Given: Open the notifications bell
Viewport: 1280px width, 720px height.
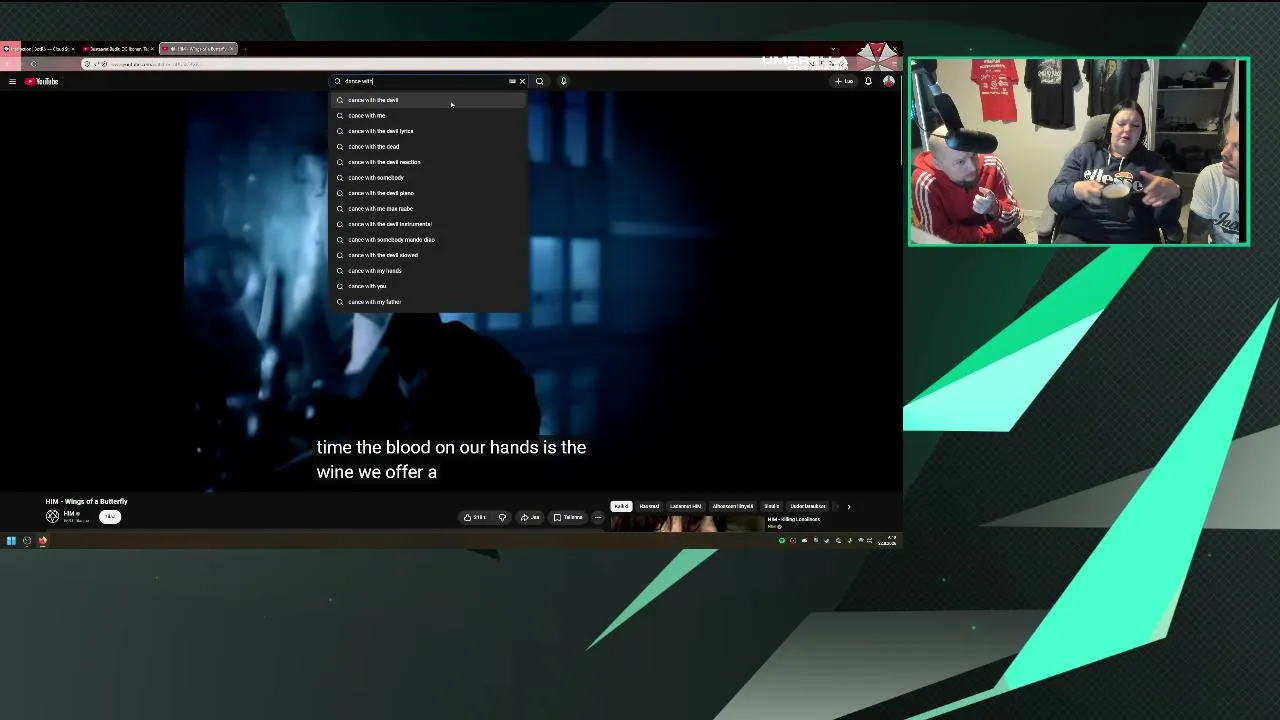Looking at the screenshot, I should coord(868,81).
